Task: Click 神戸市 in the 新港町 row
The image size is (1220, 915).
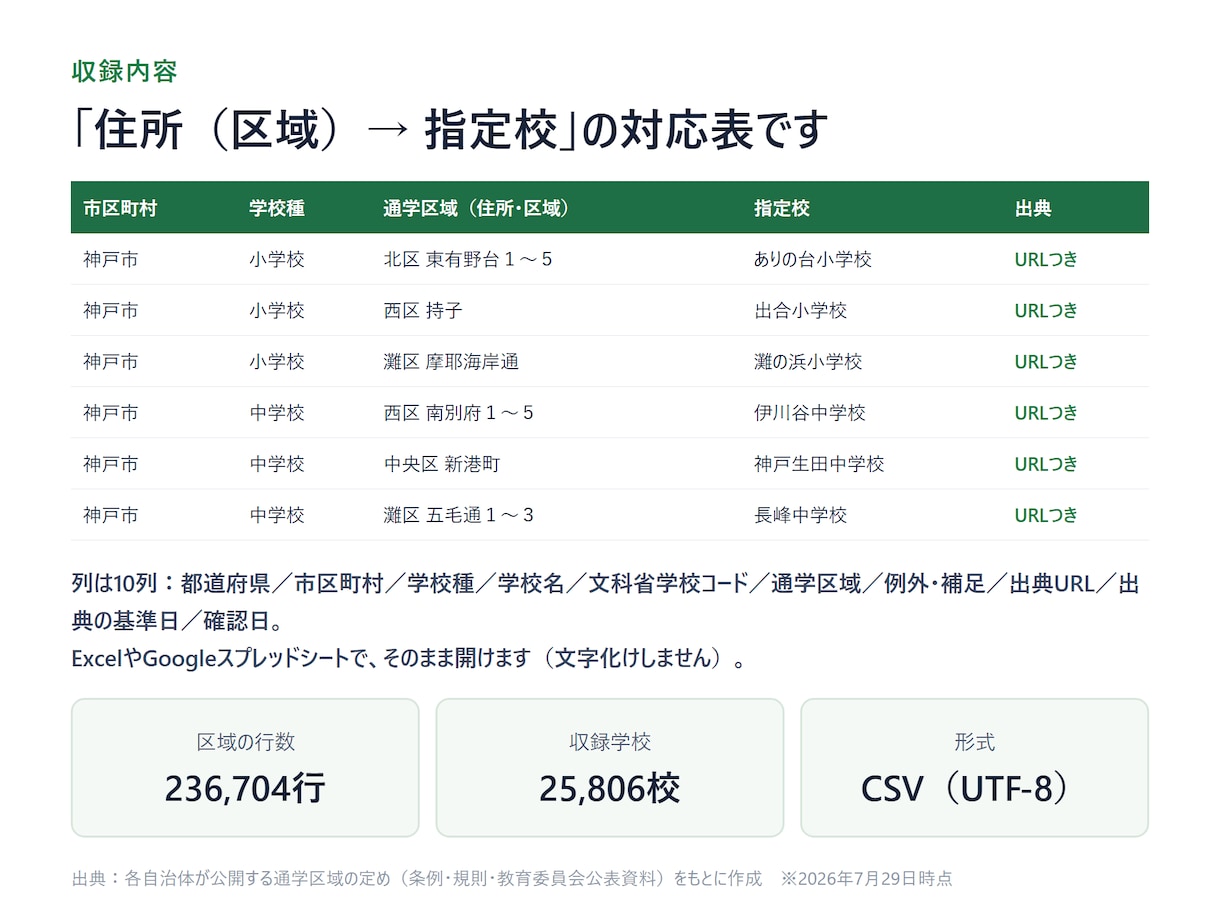Action: click(x=111, y=463)
